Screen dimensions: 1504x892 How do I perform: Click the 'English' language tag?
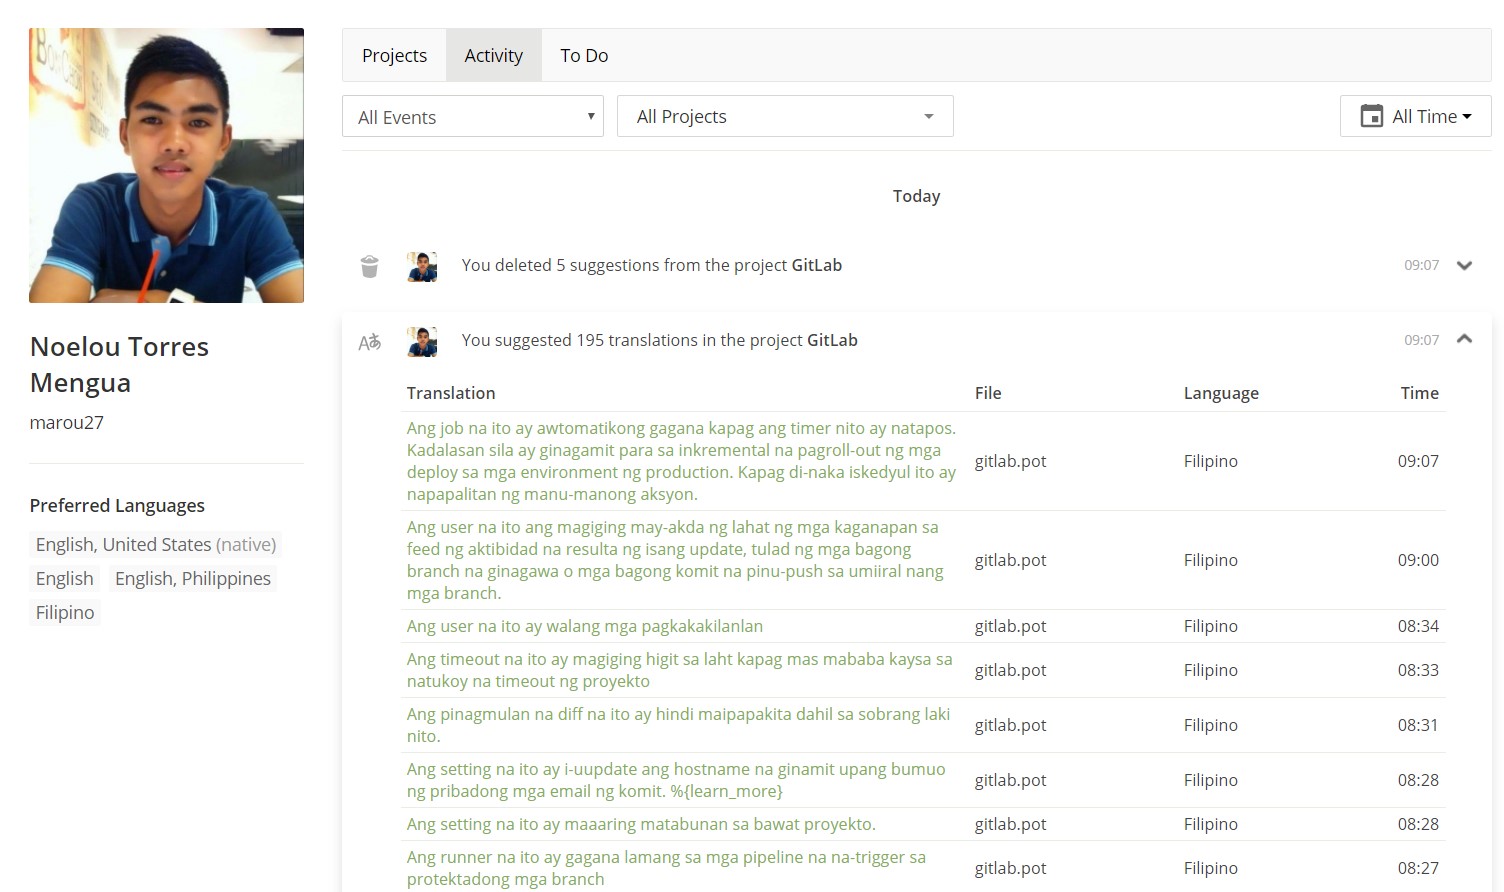tap(65, 578)
